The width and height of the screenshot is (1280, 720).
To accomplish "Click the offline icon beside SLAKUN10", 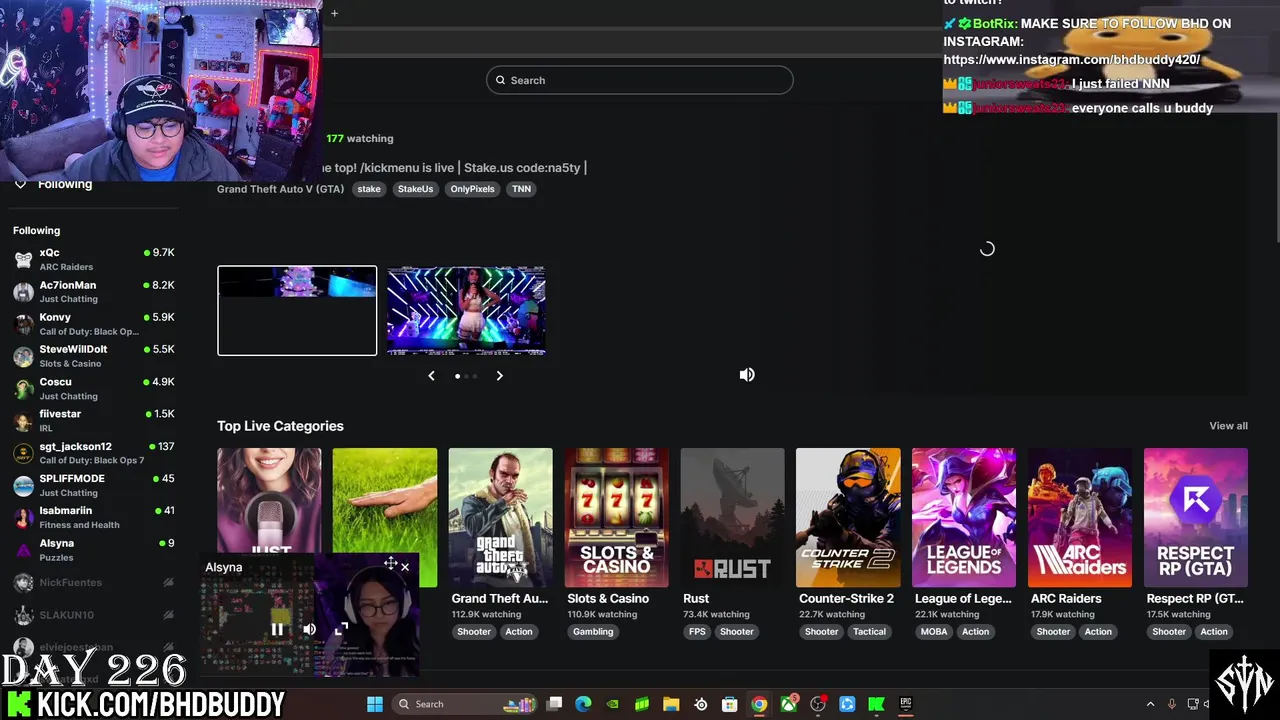I will point(168,615).
